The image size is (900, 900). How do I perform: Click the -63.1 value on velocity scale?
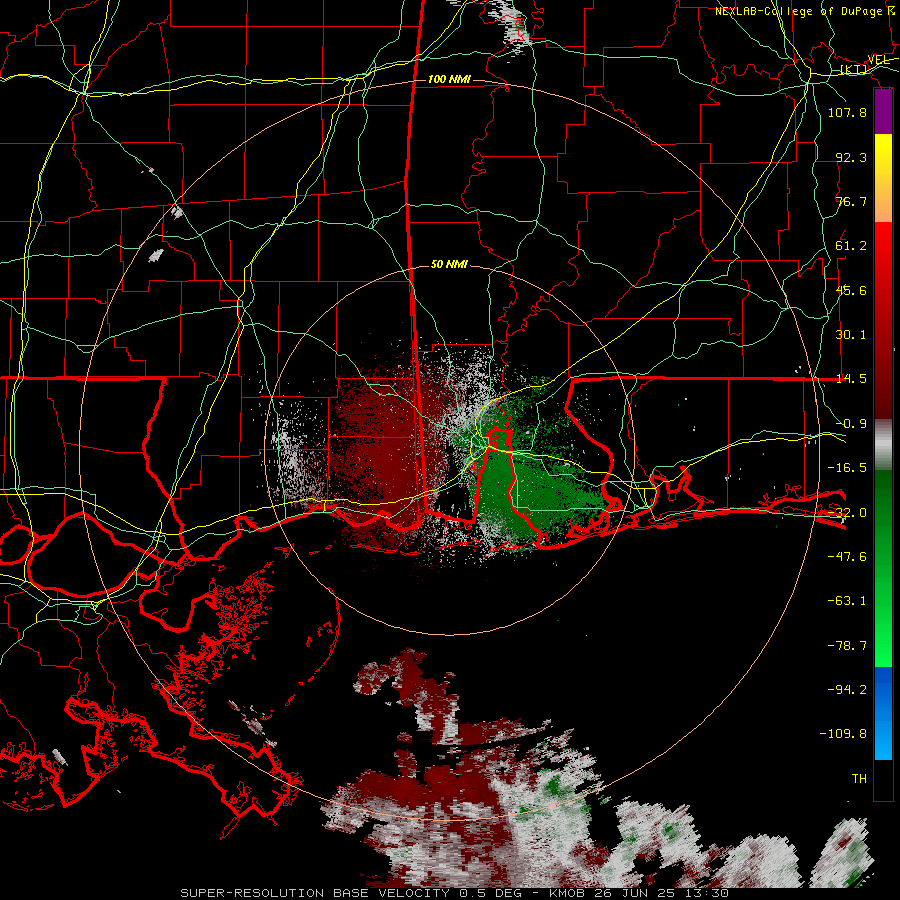(x=847, y=601)
